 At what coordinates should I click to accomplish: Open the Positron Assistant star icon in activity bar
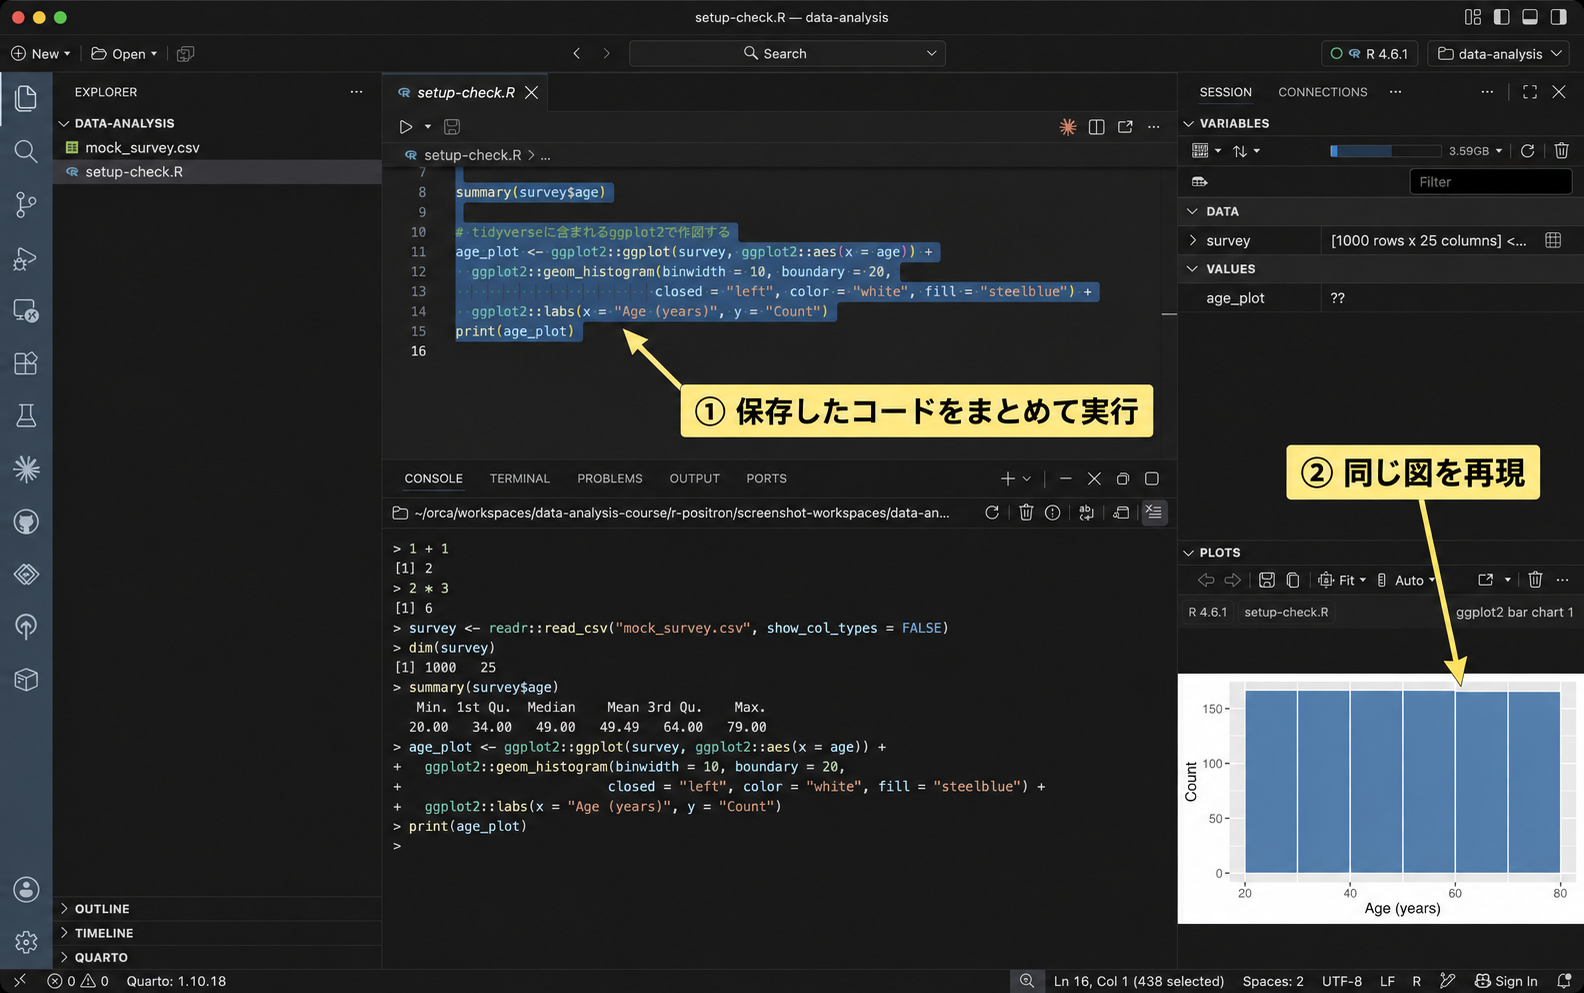pyautogui.click(x=26, y=468)
